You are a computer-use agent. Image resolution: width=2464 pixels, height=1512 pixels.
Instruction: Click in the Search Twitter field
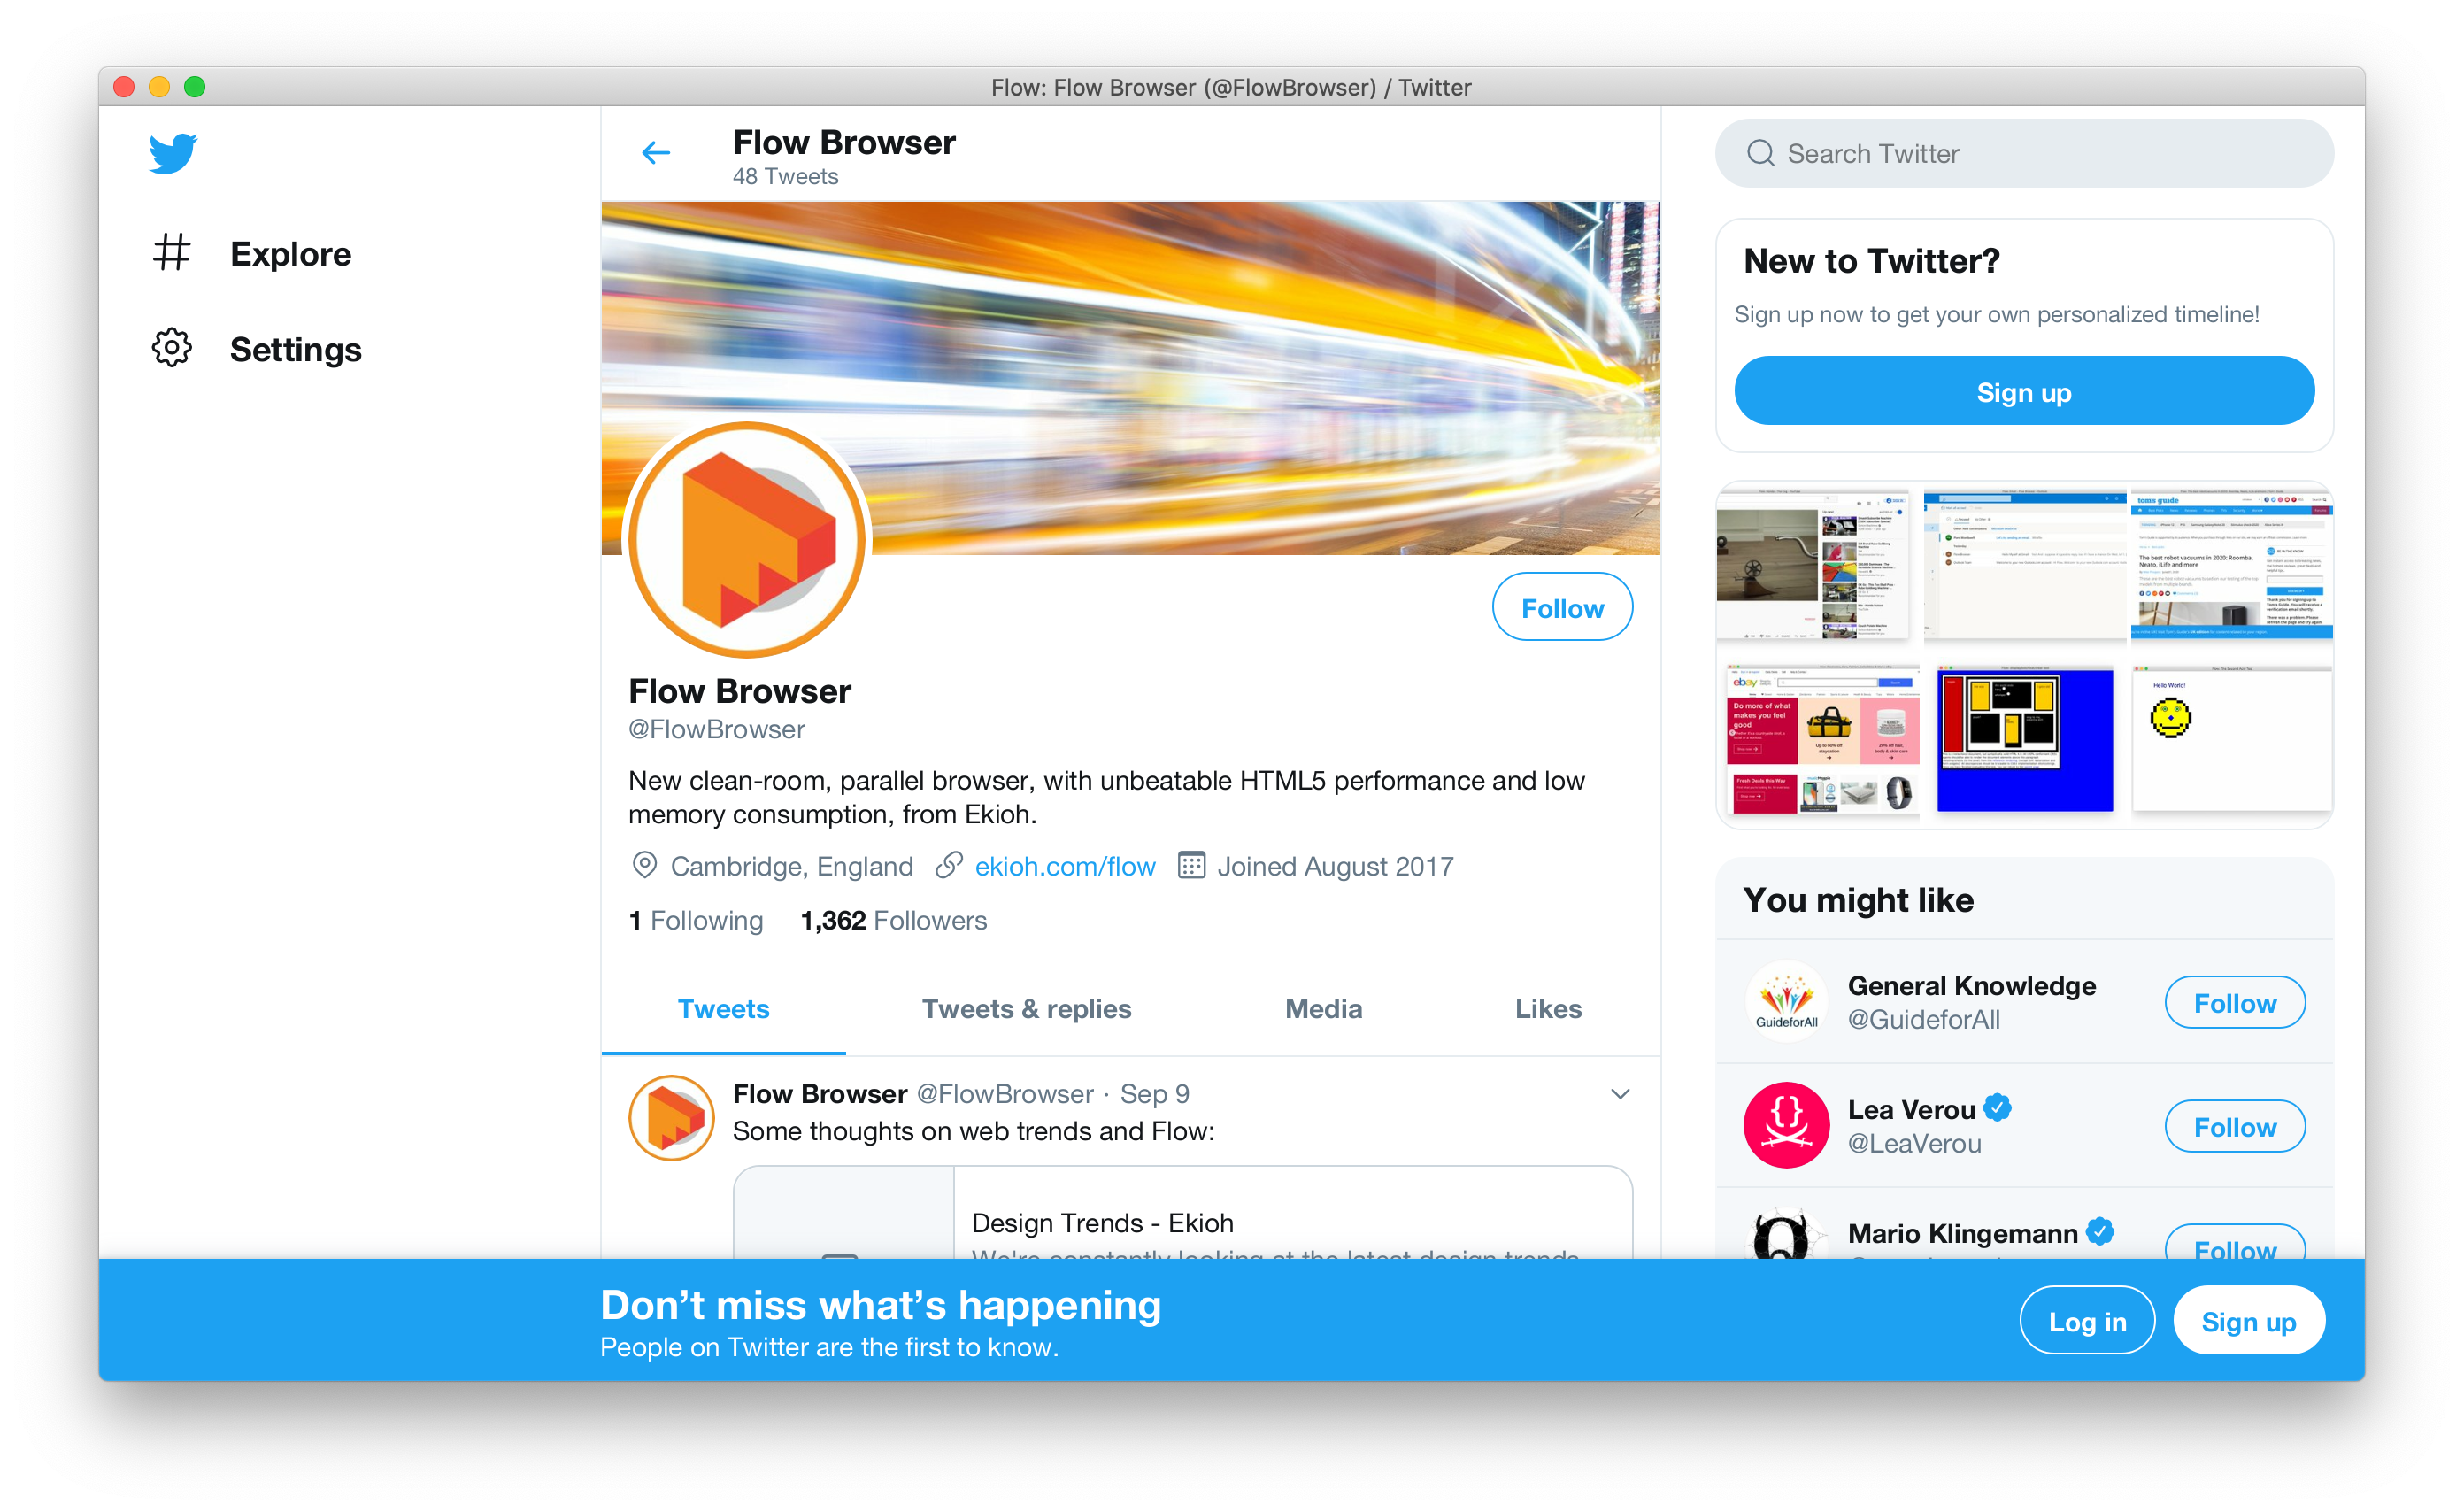click(2024, 154)
